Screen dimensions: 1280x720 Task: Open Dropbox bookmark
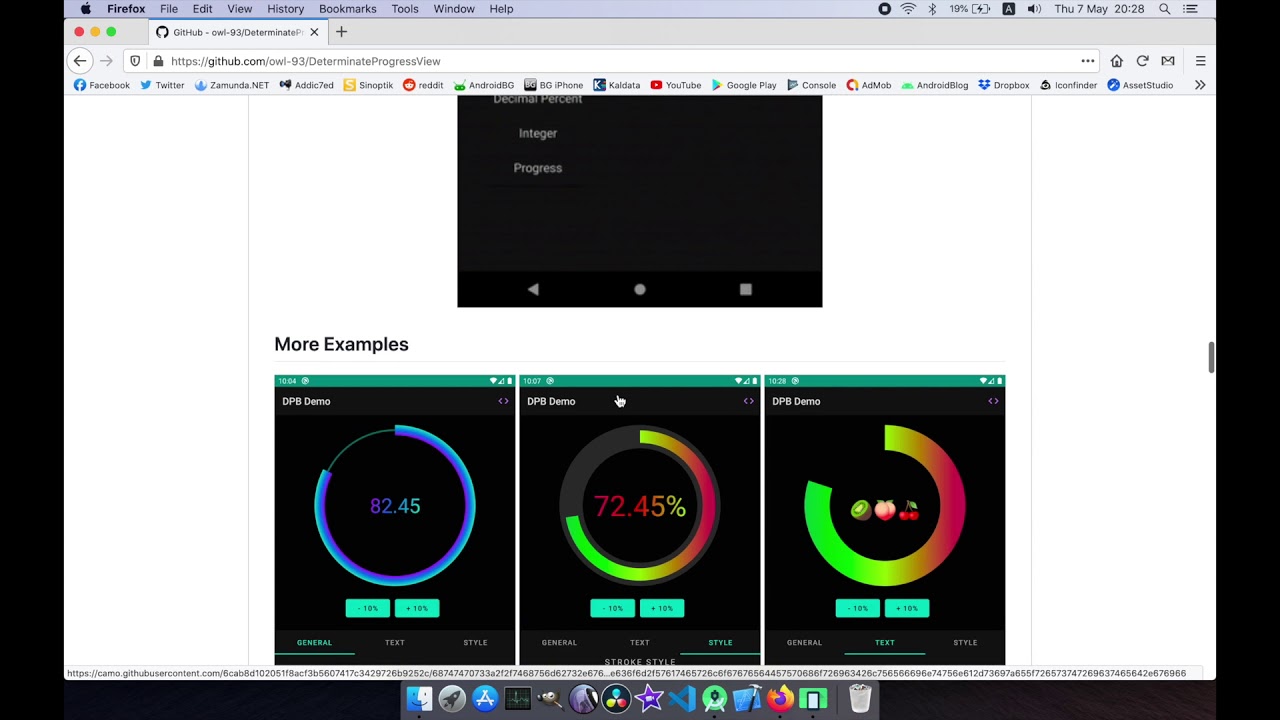(x=1004, y=85)
